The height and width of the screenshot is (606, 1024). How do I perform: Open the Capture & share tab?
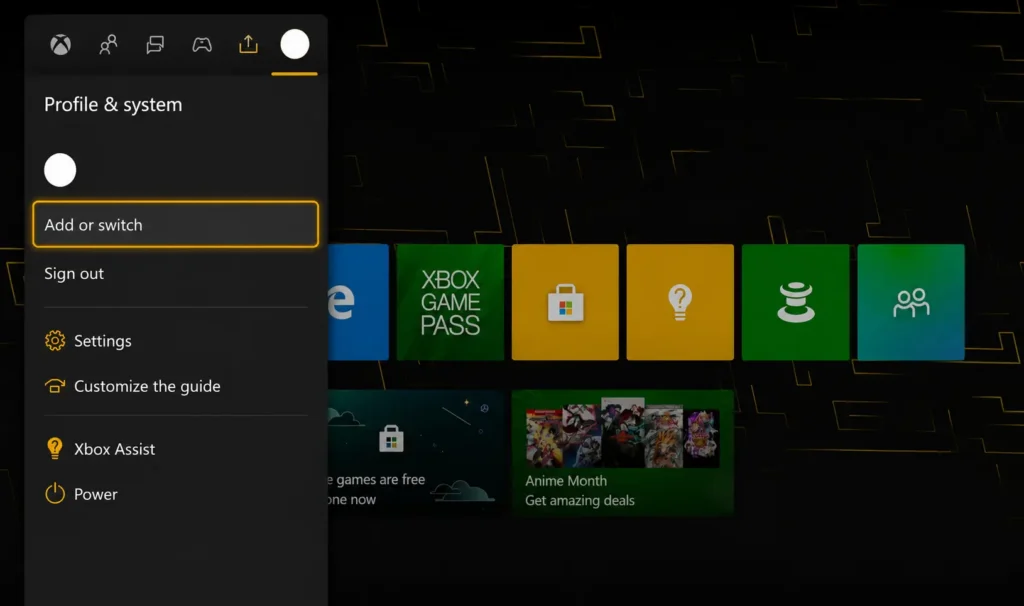click(248, 44)
